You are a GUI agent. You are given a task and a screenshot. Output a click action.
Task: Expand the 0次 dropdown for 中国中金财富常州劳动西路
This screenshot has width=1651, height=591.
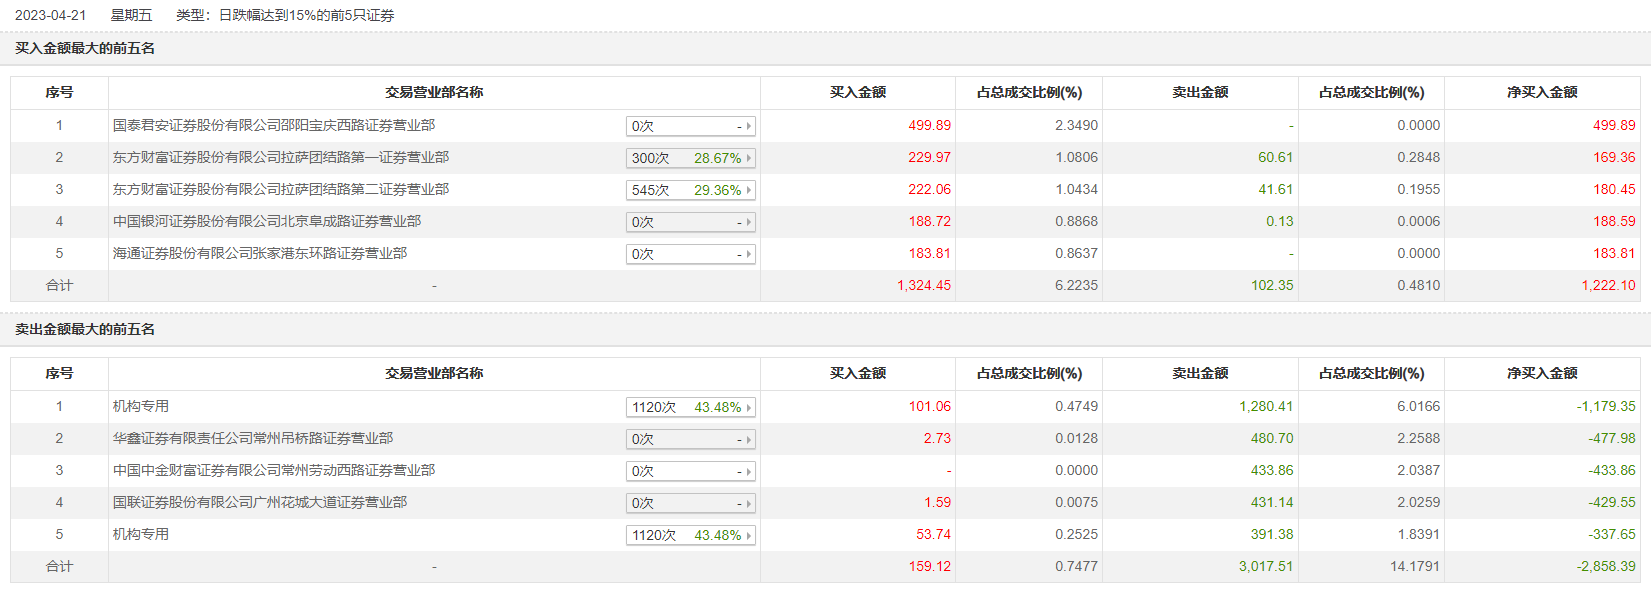point(690,471)
